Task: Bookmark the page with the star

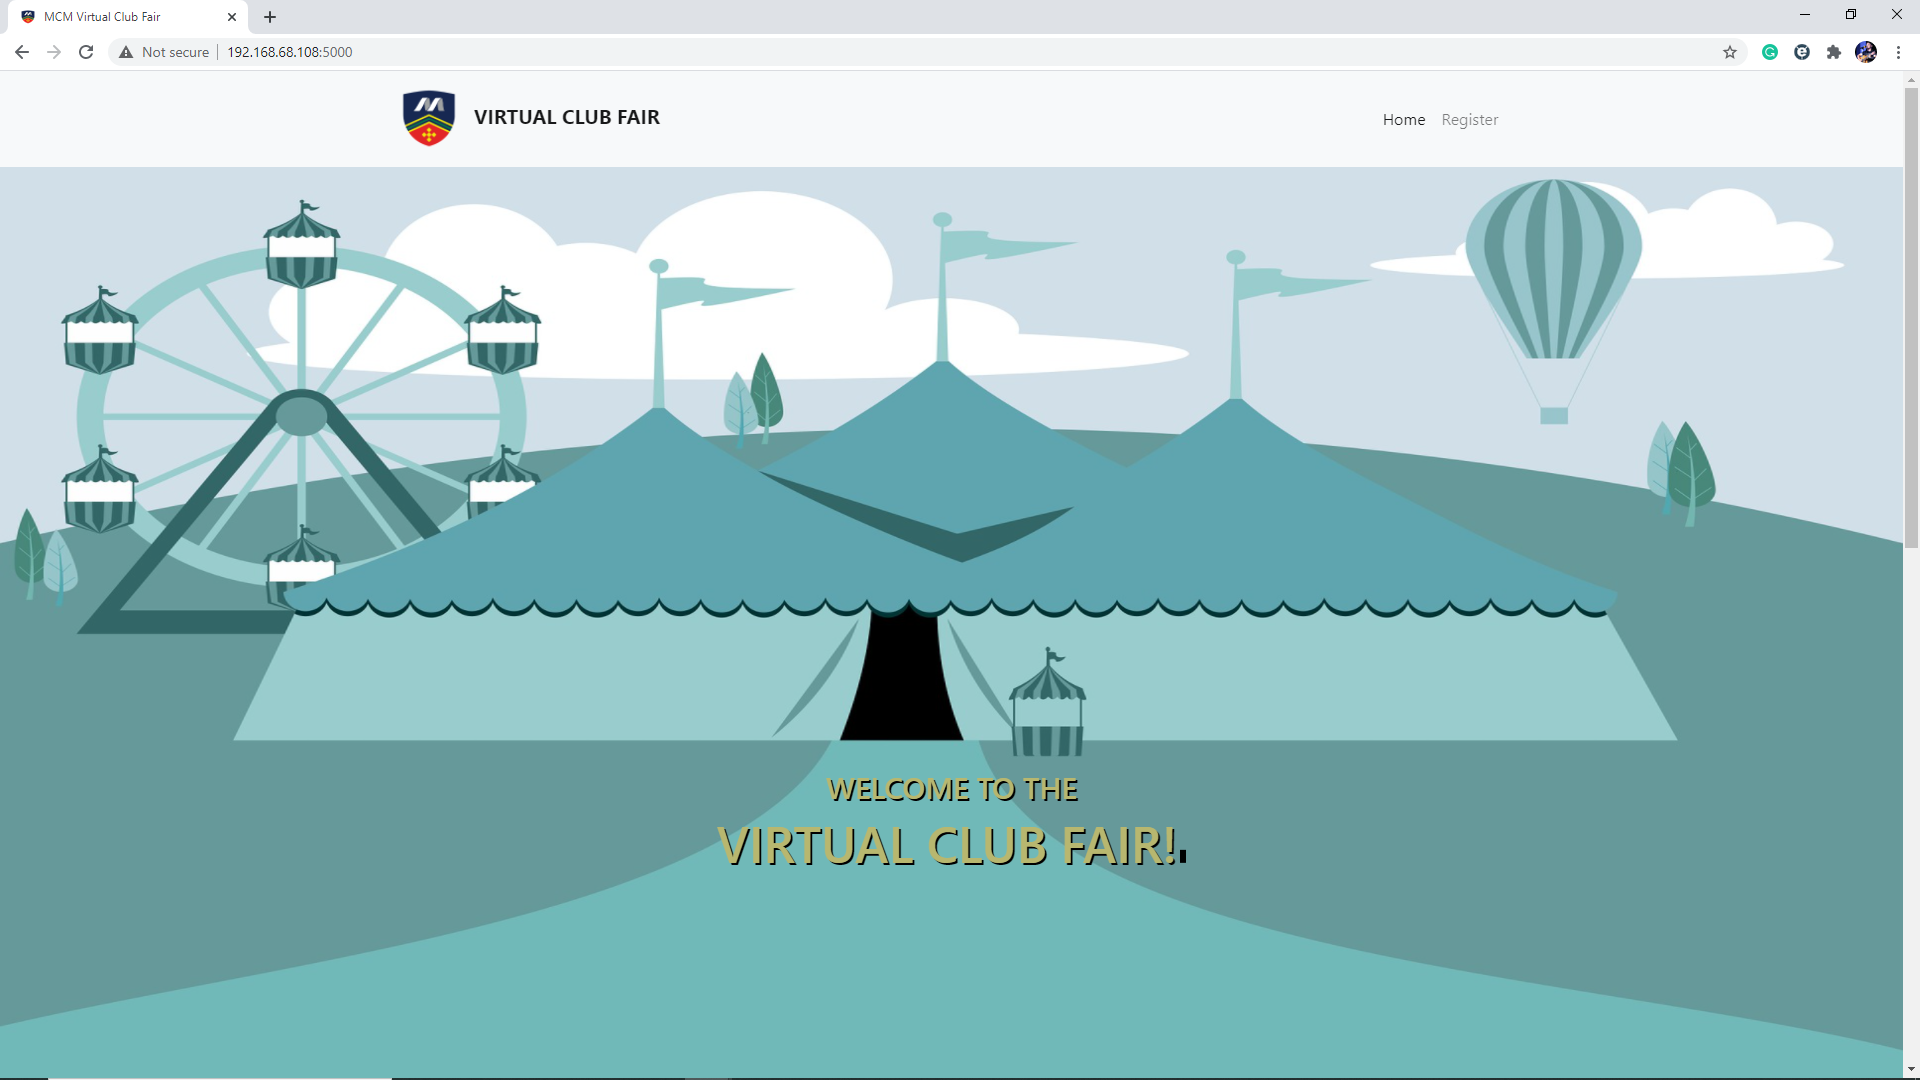Action: click(1729, 52)
